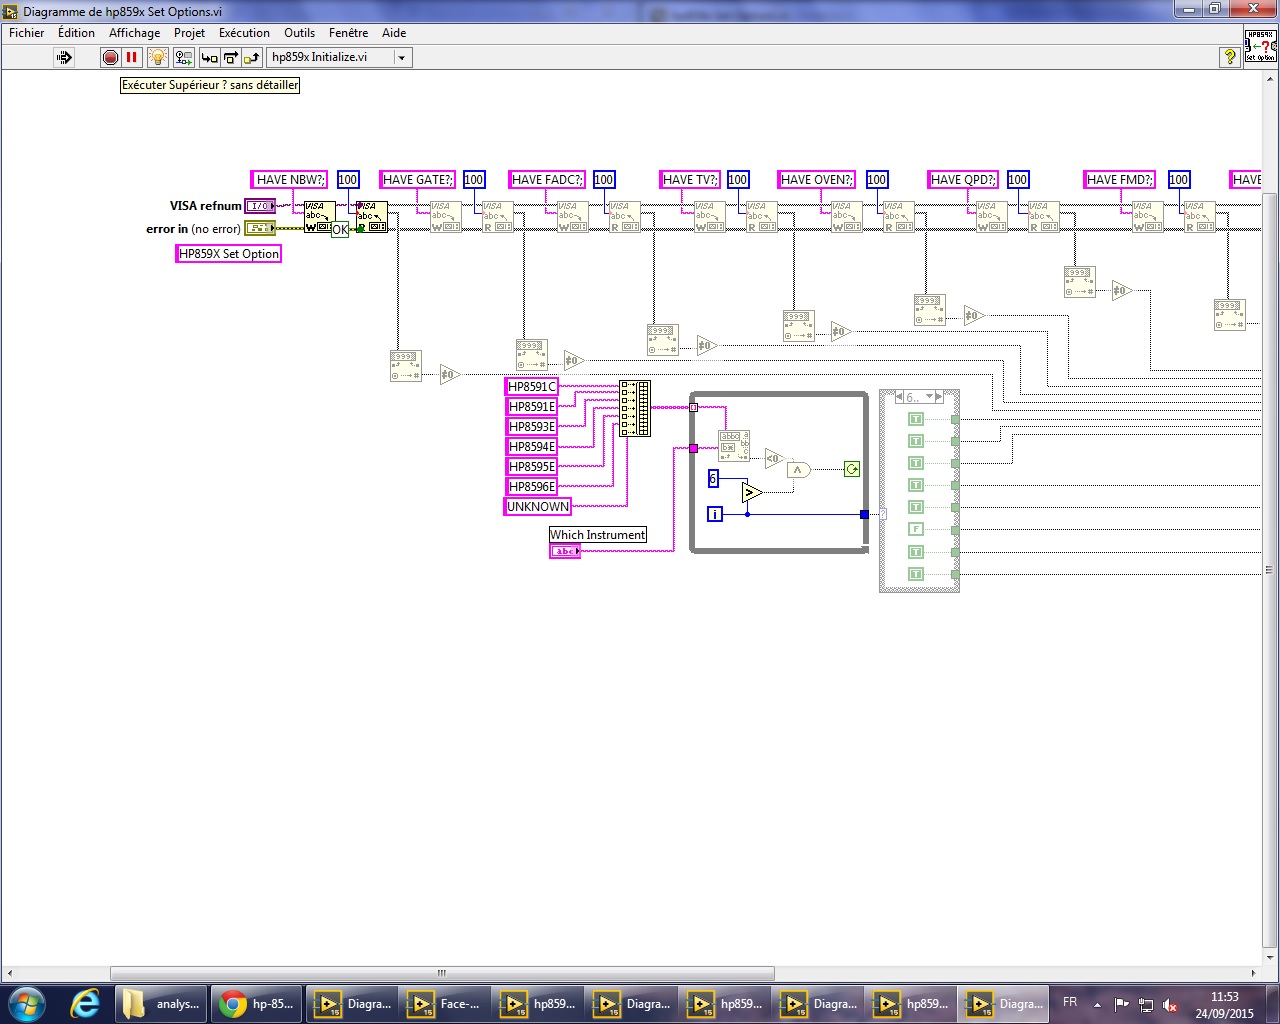Open the analys... folder taskbar item
The width and height of the screenshot is (1280, 1024).
[160, 1003]
